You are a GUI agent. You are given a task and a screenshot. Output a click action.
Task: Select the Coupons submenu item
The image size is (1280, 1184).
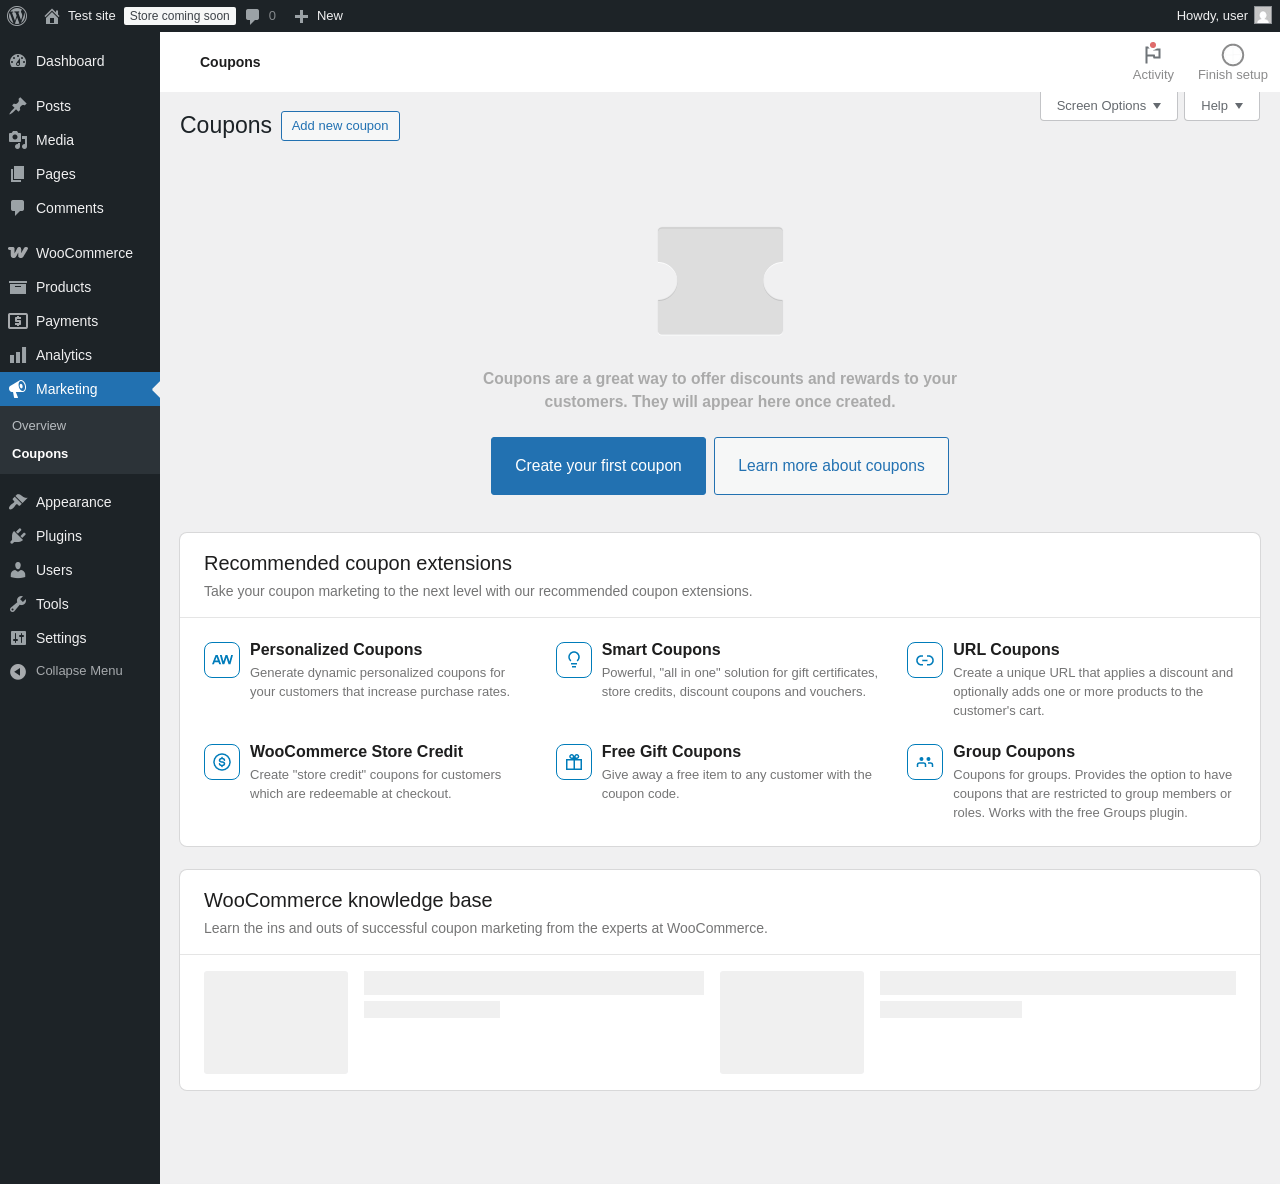click(40, 454)
